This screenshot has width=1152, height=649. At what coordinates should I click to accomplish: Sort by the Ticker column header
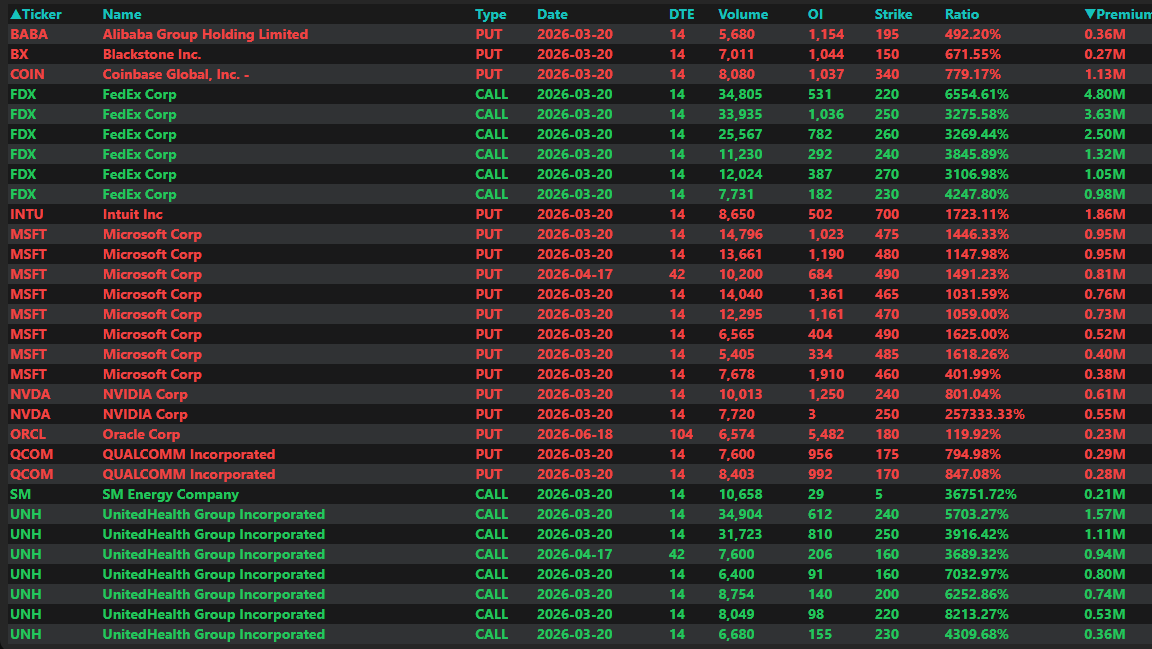36,14
